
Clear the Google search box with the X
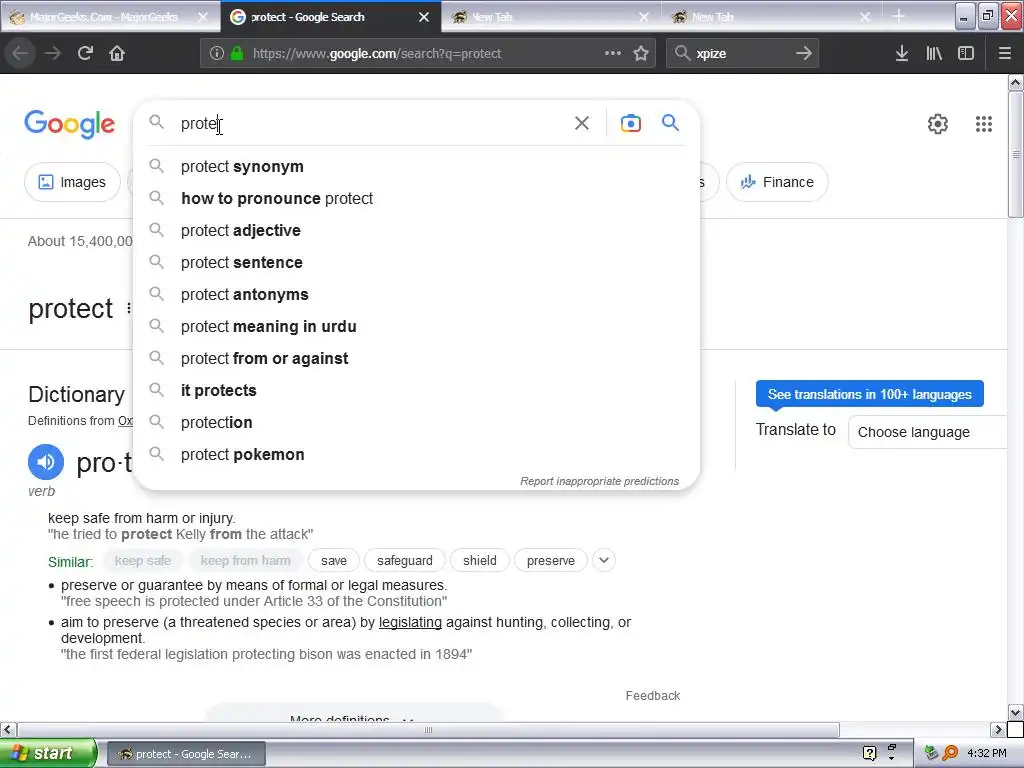582,123
